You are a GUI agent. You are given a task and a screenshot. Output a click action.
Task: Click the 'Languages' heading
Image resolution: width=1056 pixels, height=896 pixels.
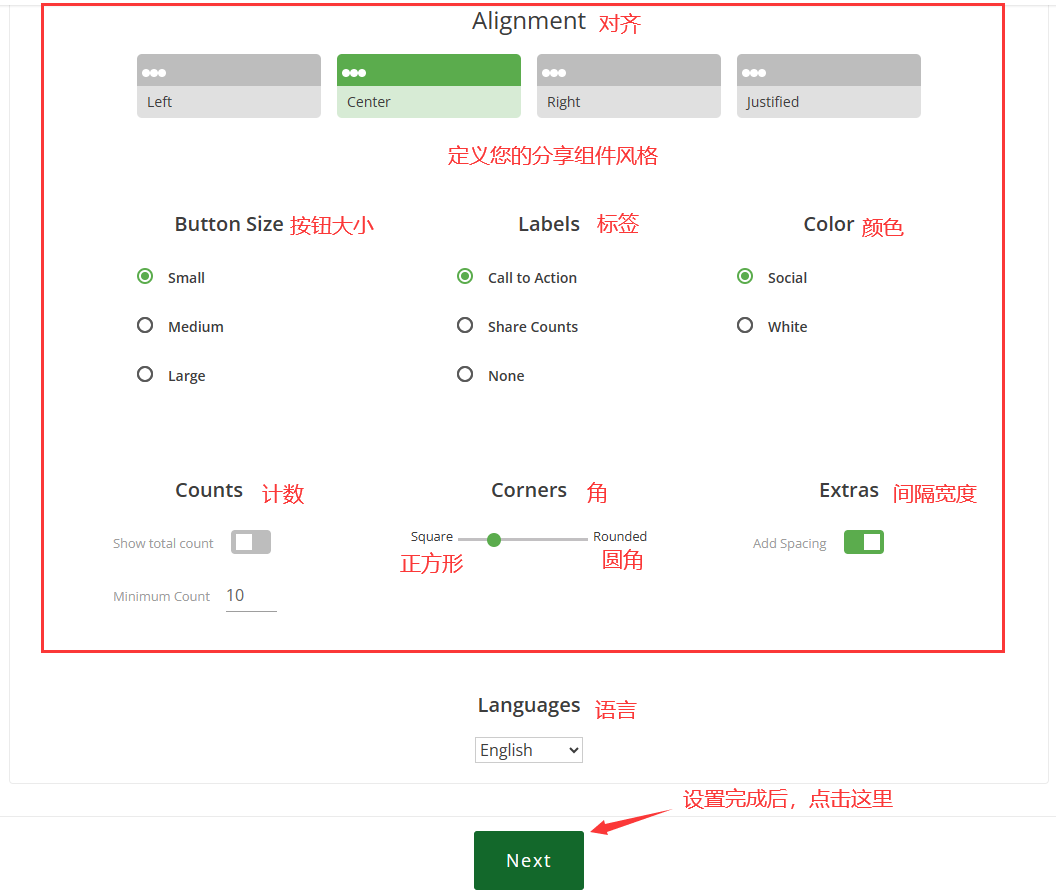(529, 705)
